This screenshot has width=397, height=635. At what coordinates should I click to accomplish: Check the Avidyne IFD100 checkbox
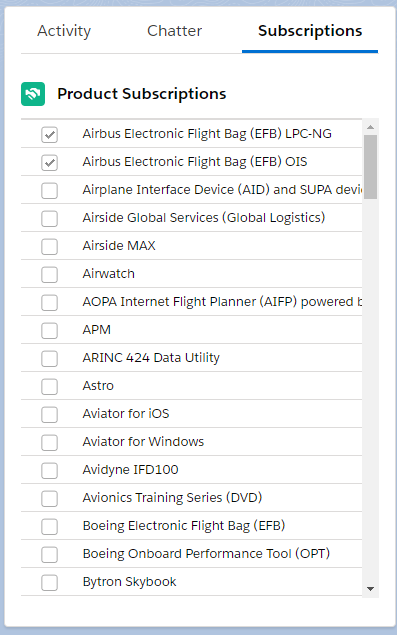point(49,470)
